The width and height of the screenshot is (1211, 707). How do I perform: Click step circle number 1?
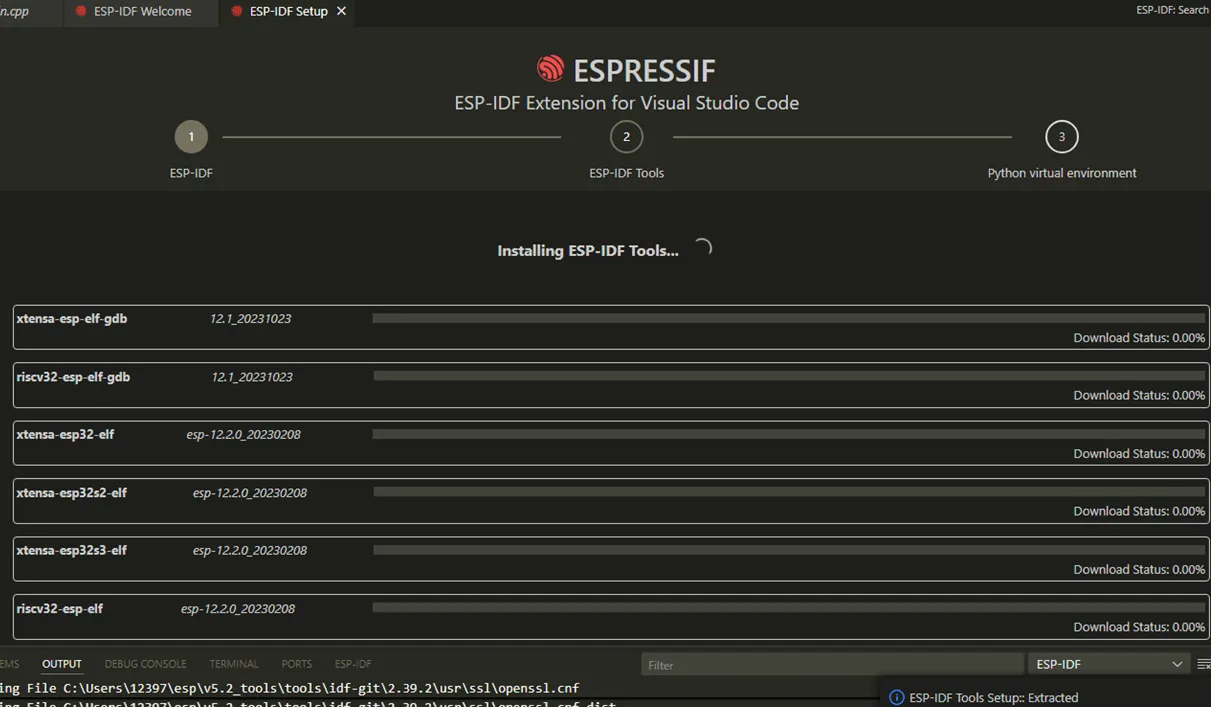[191, 137]
